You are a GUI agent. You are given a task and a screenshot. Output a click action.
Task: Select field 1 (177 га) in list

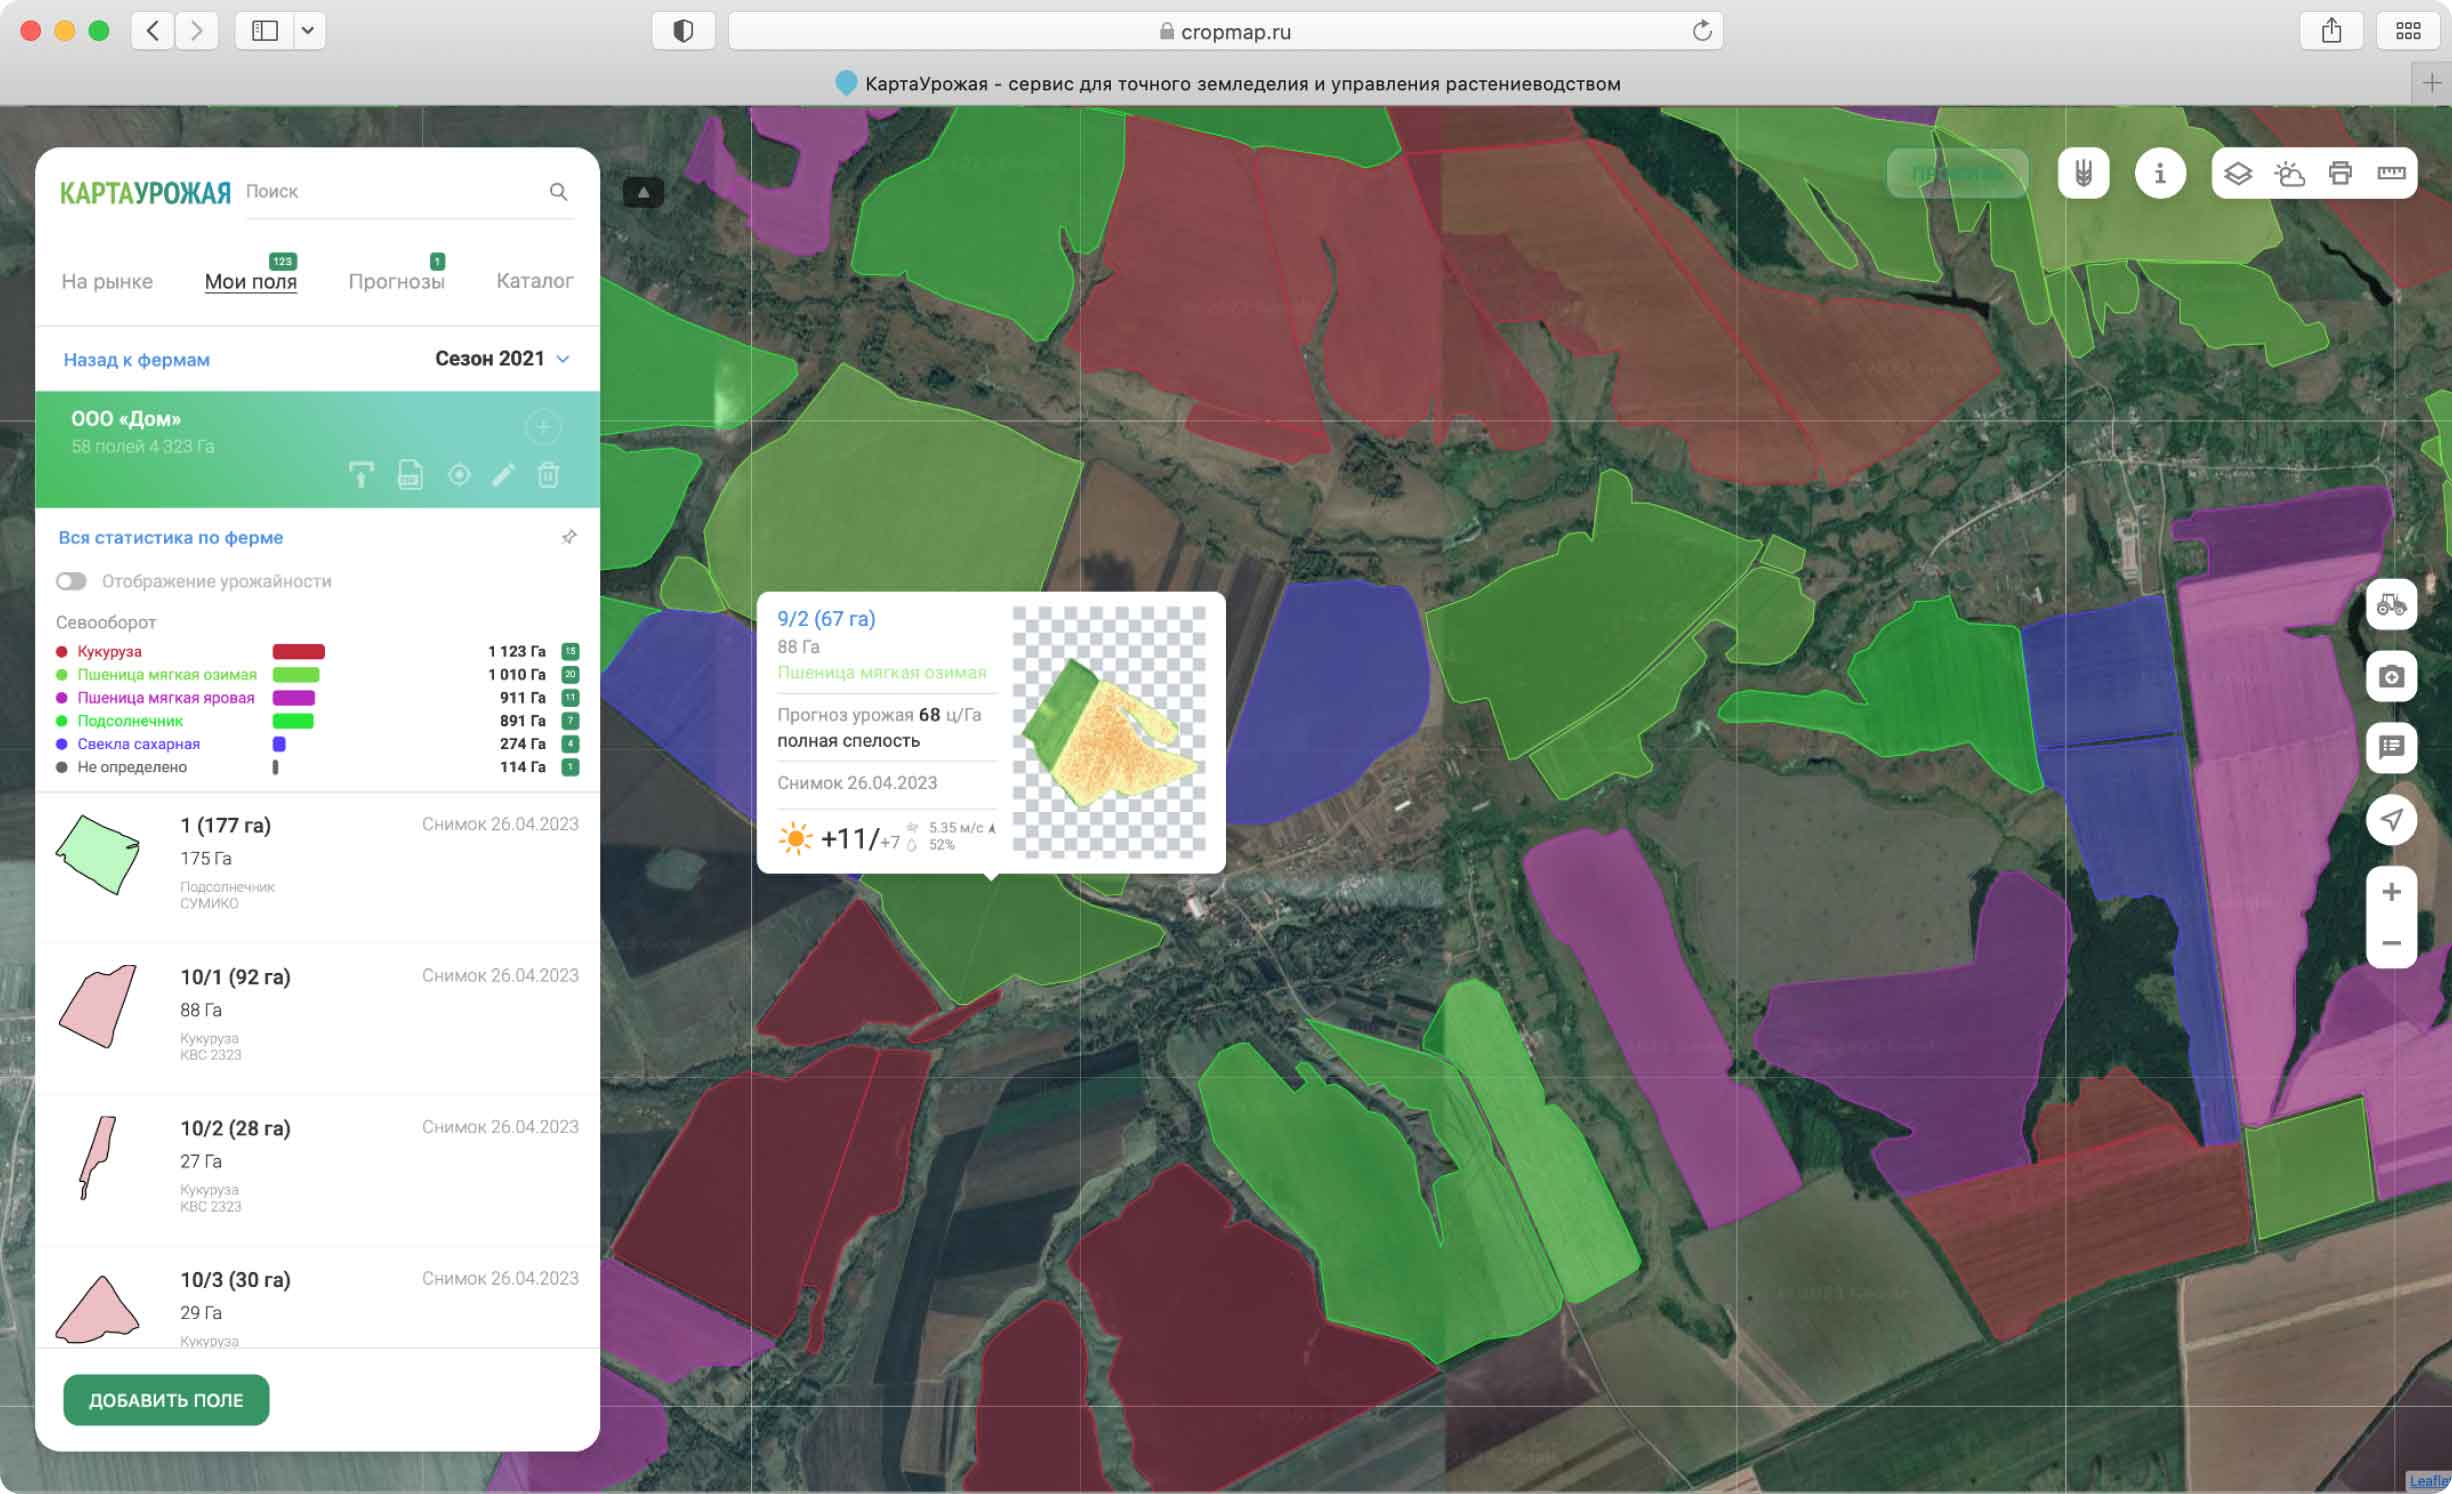[317, 866]
